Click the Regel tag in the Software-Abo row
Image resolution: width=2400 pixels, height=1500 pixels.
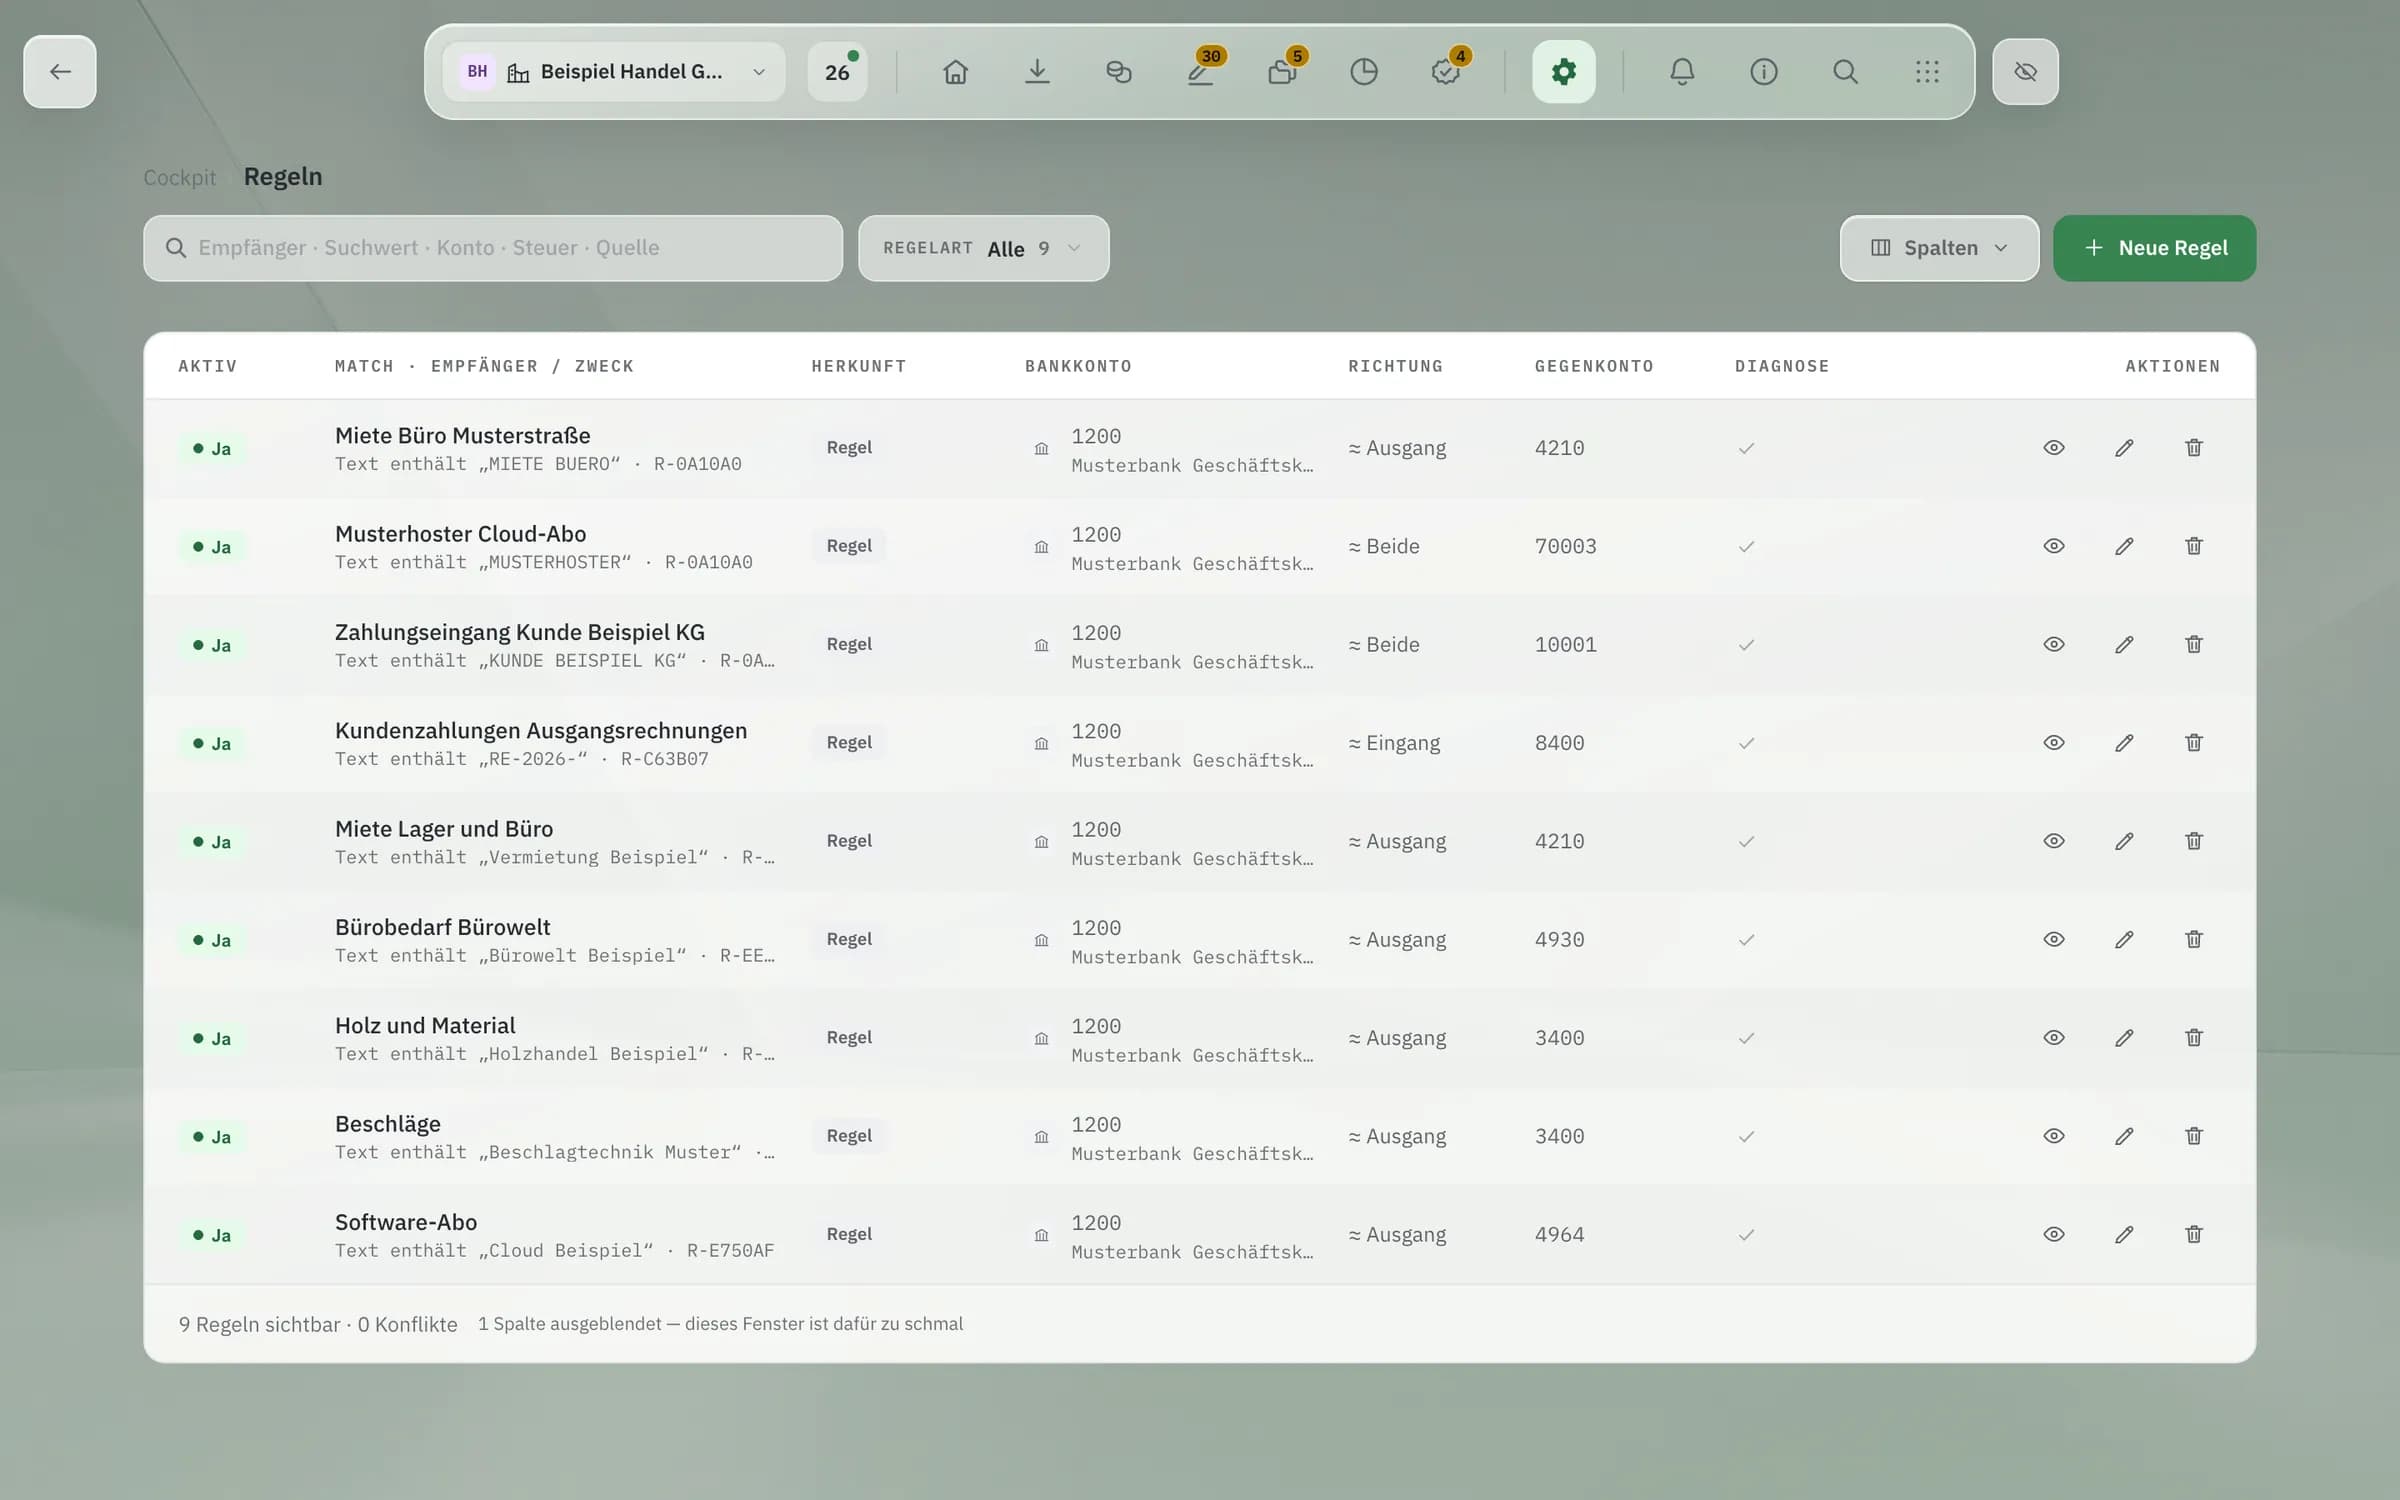(x=849, y=1234)
